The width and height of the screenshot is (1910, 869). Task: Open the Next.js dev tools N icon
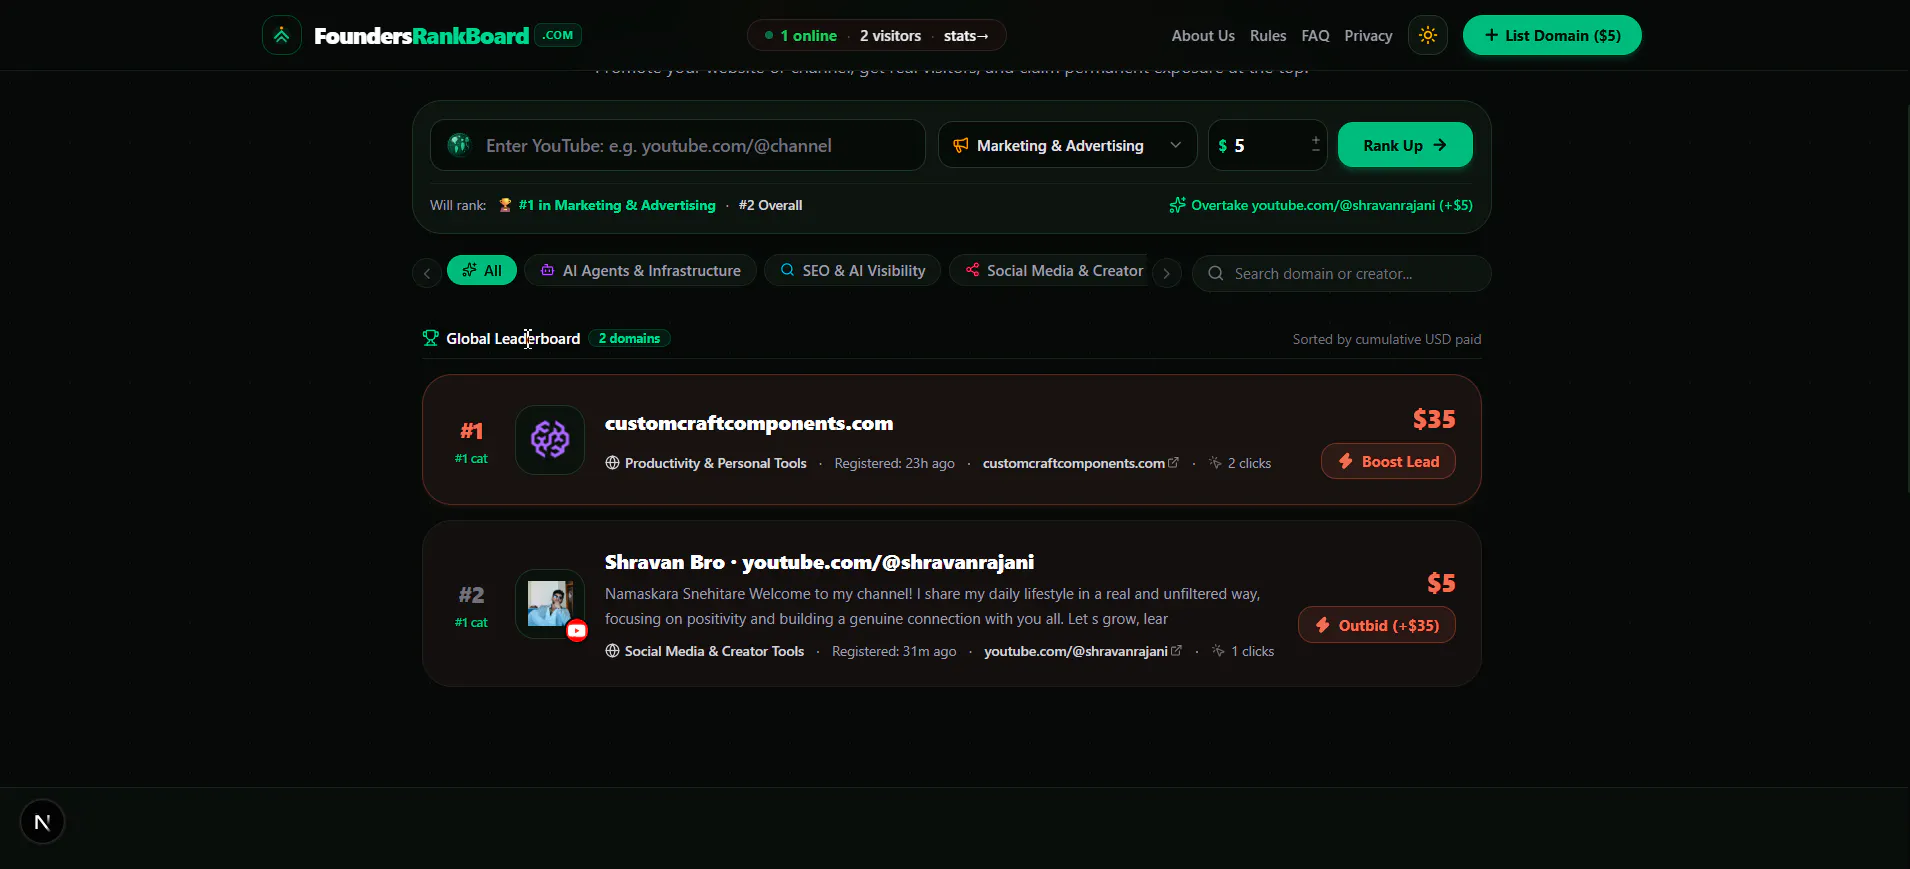pyautogui.click(x=42, y=822)
